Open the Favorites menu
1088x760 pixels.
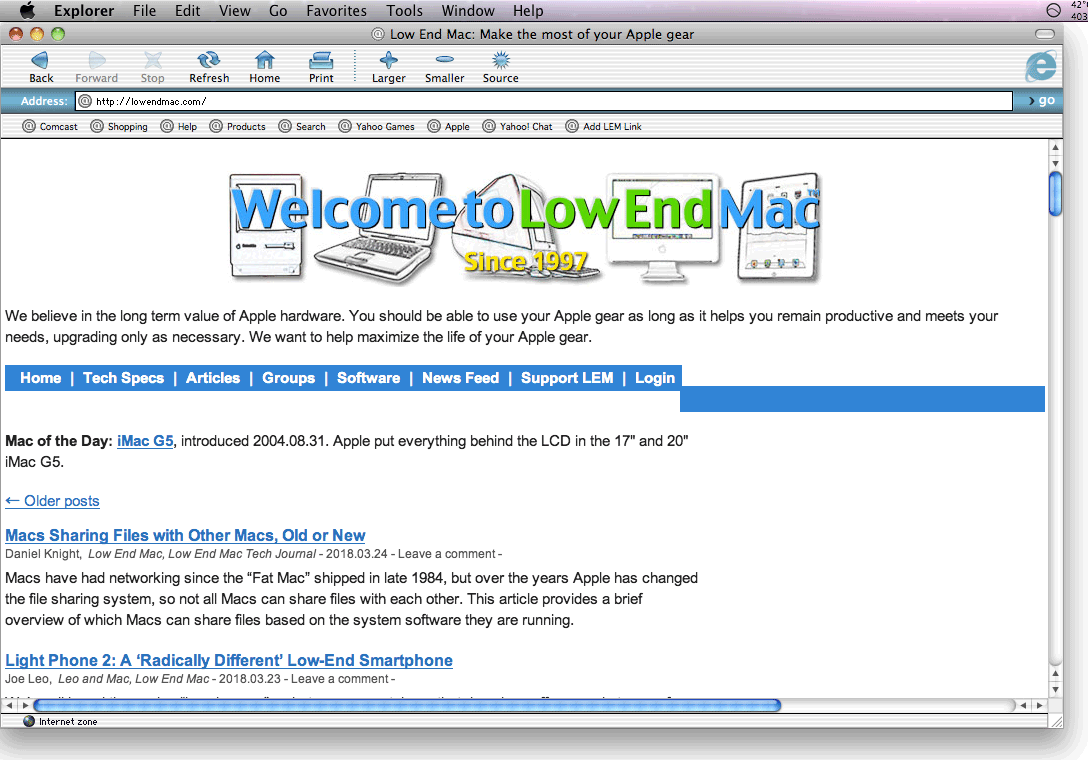pyautogui.click(x=336, y=11)
